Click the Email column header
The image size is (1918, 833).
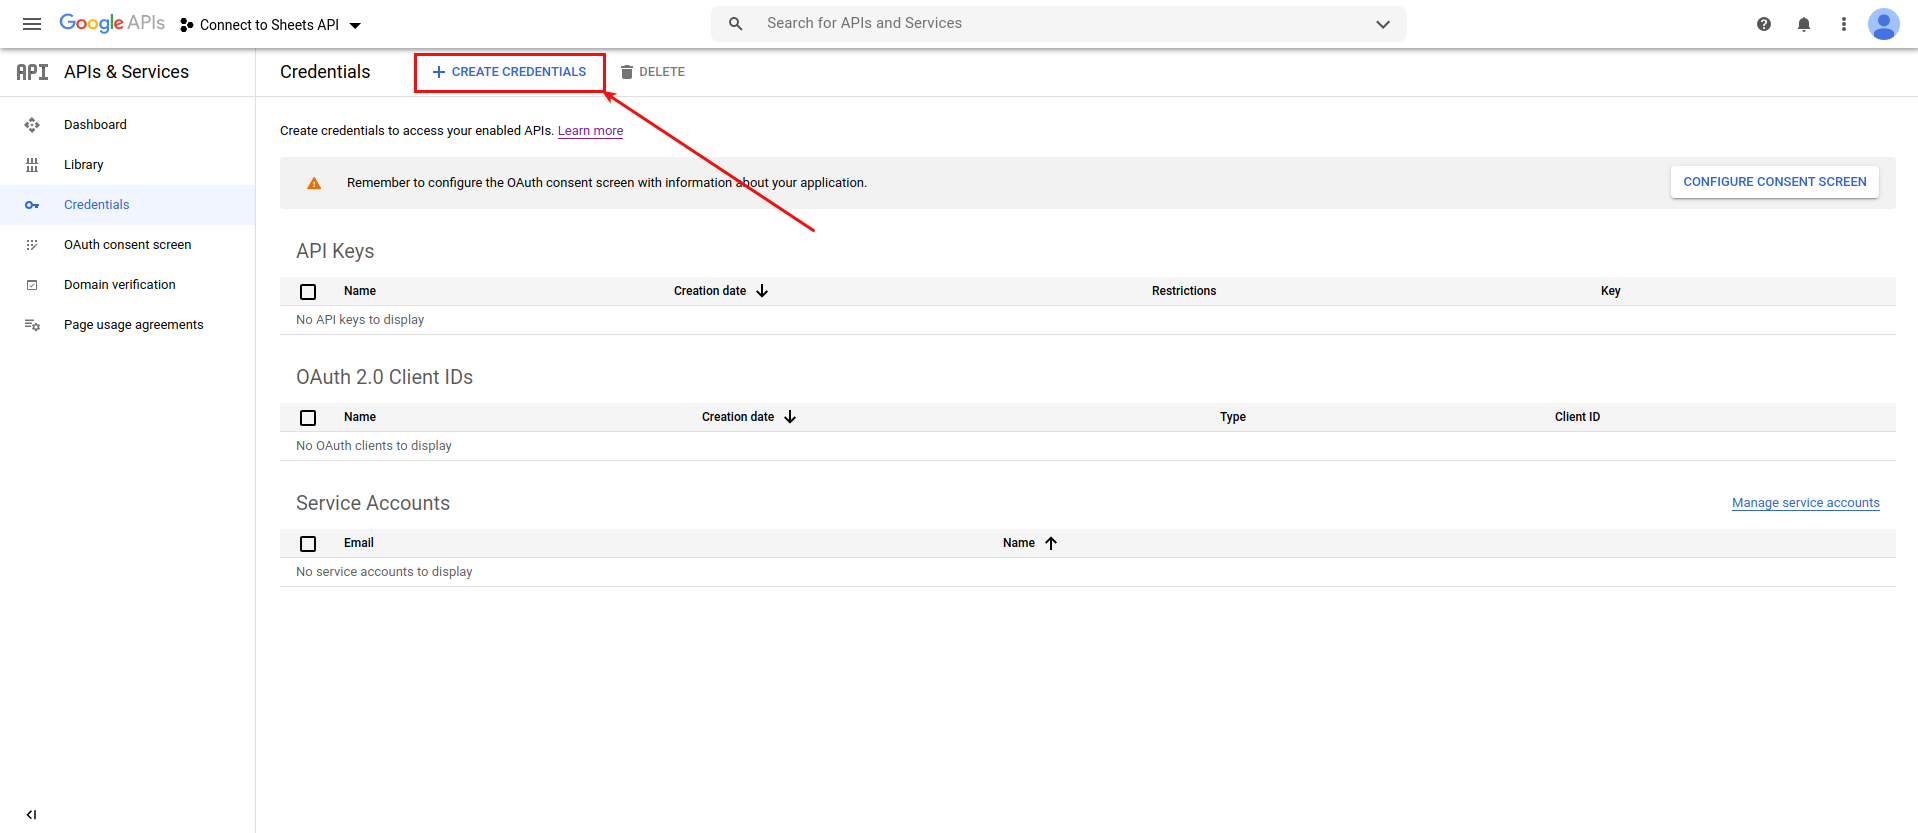coord(358,543)
